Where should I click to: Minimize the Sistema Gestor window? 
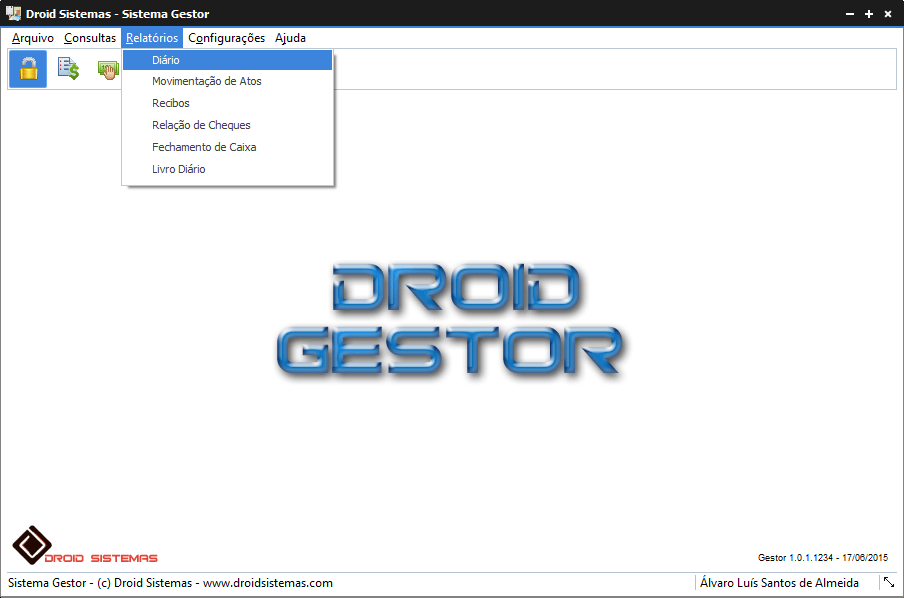click(850, 14)
